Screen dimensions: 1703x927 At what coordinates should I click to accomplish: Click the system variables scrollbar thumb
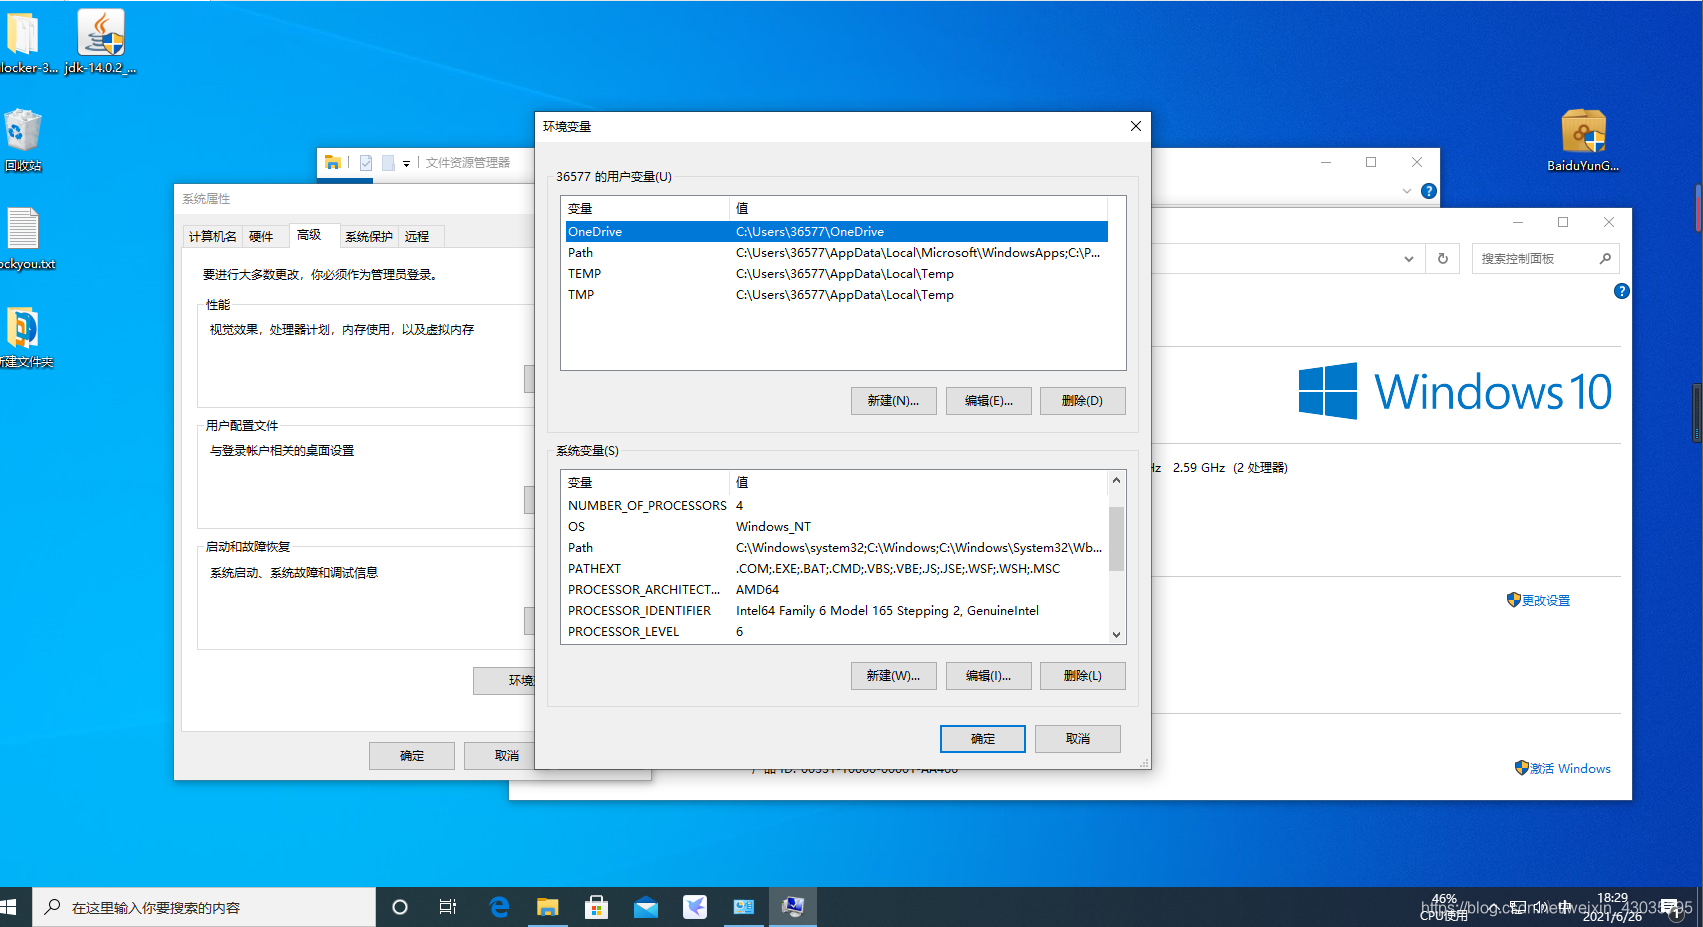point(1116,538)
